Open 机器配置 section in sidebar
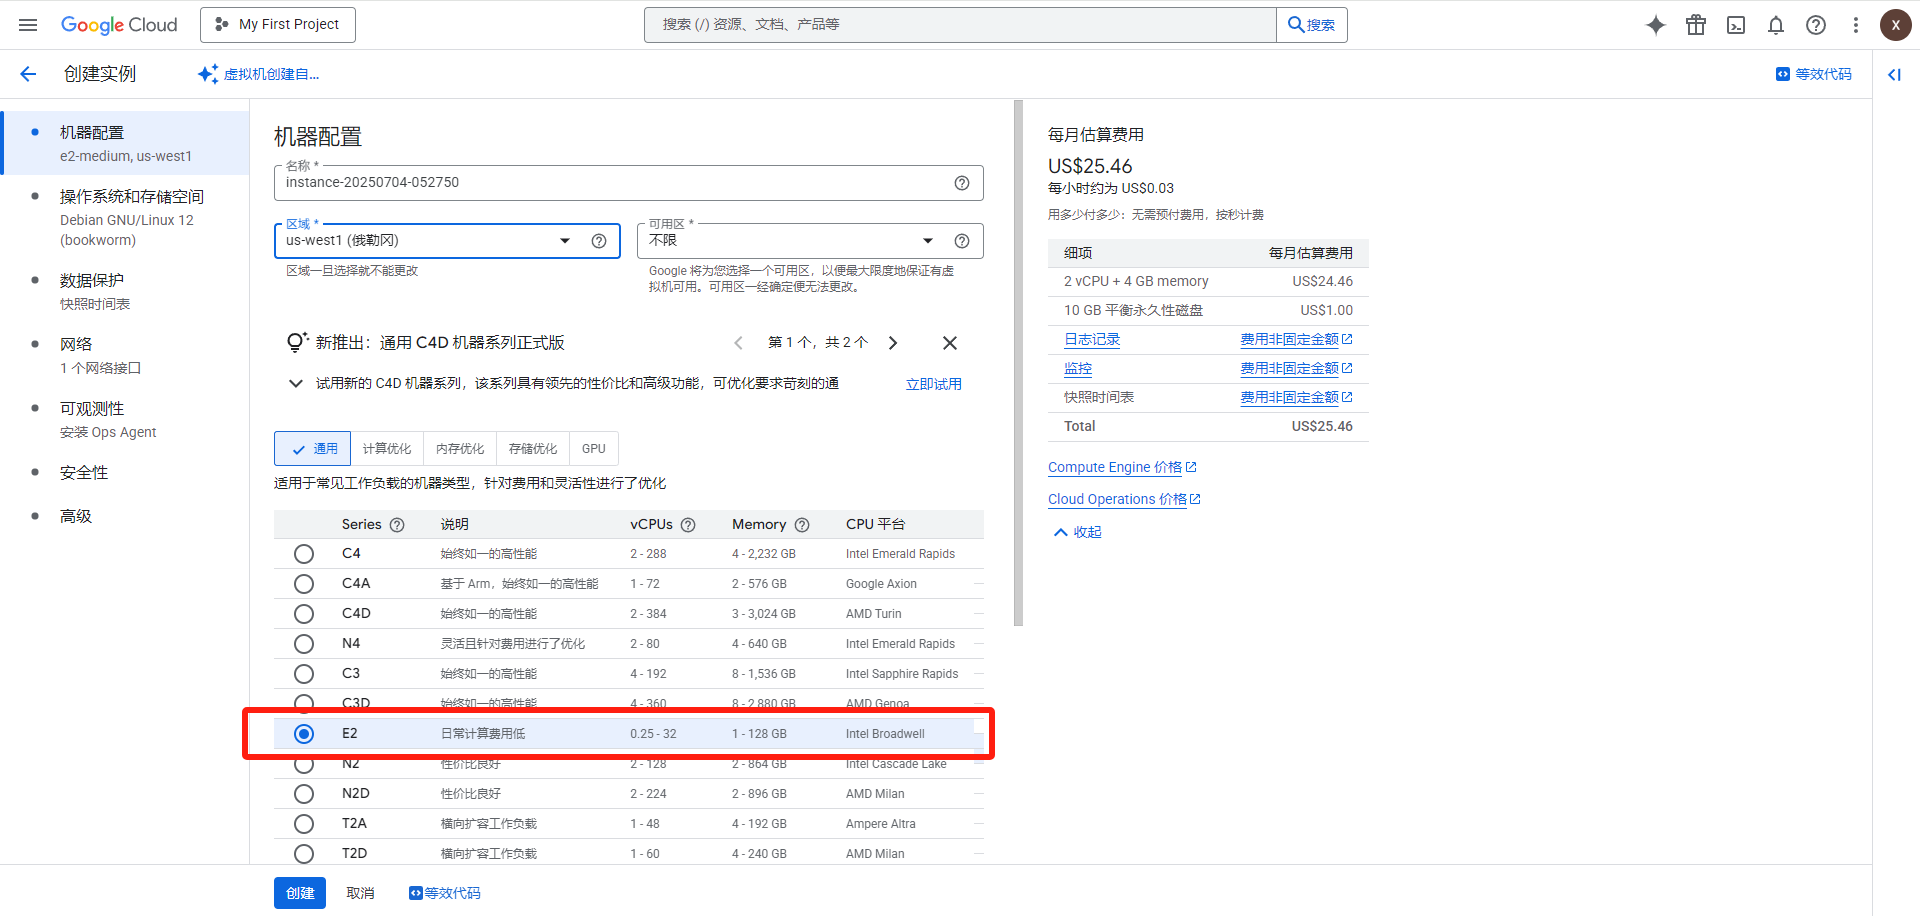This screenshot has height=916, width=1920. tap(126, 143)
